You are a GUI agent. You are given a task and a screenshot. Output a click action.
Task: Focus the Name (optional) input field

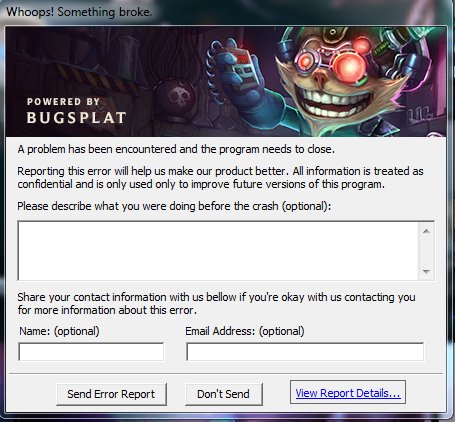pos(91,352)
